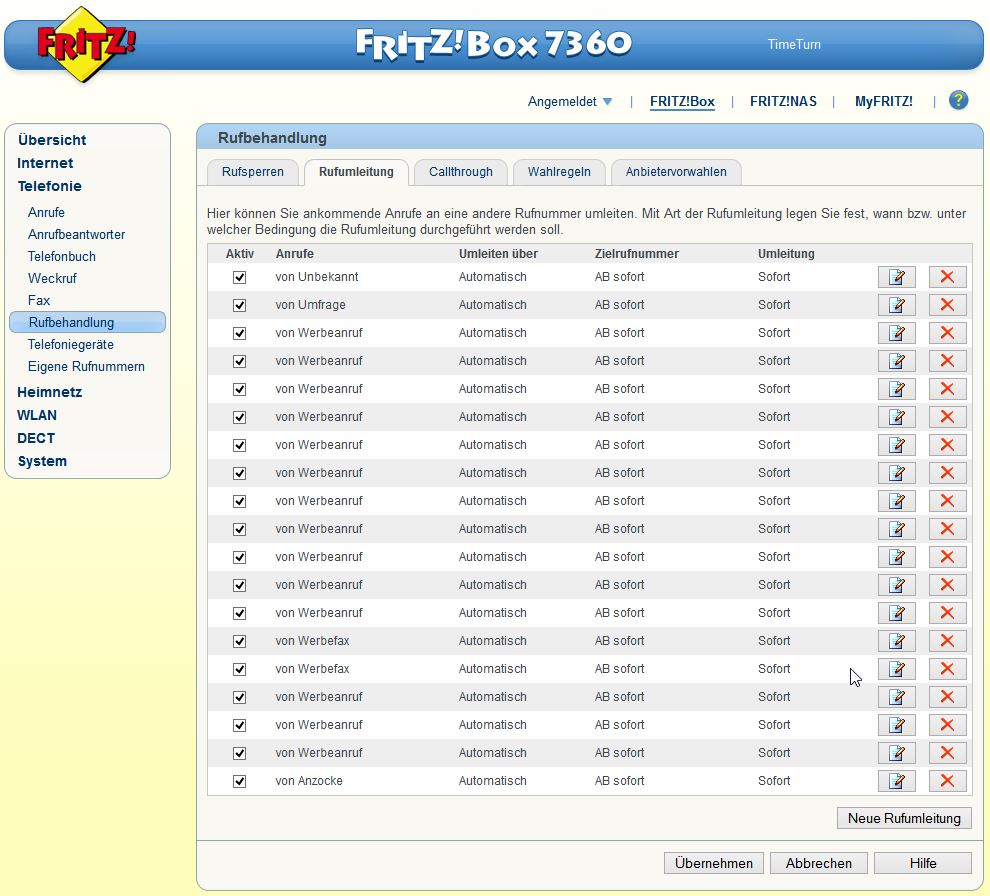Uncheck Aktiv for von Unbekannt
Image resolution: width=990 pixels, height=896 pixels.
tap(239, 277)
